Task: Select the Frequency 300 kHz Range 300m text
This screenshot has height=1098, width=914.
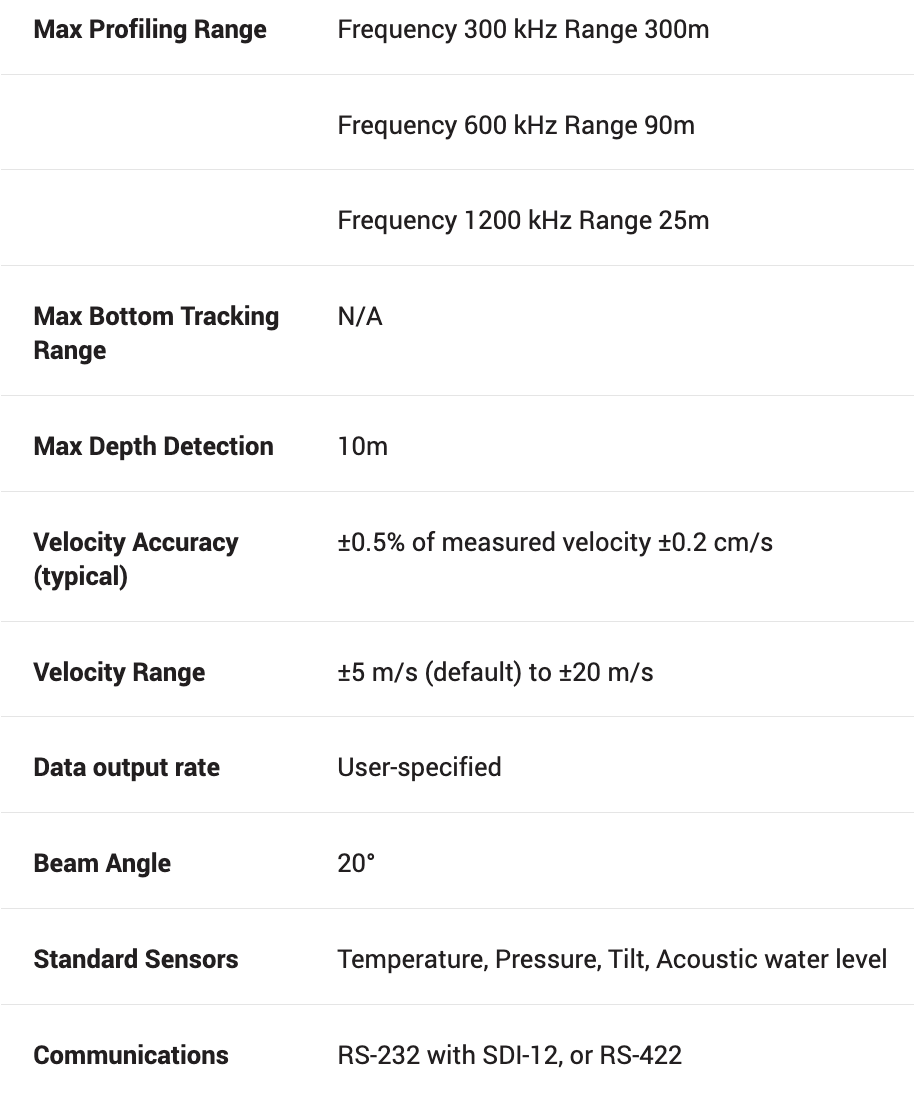Action: point(523,29)
